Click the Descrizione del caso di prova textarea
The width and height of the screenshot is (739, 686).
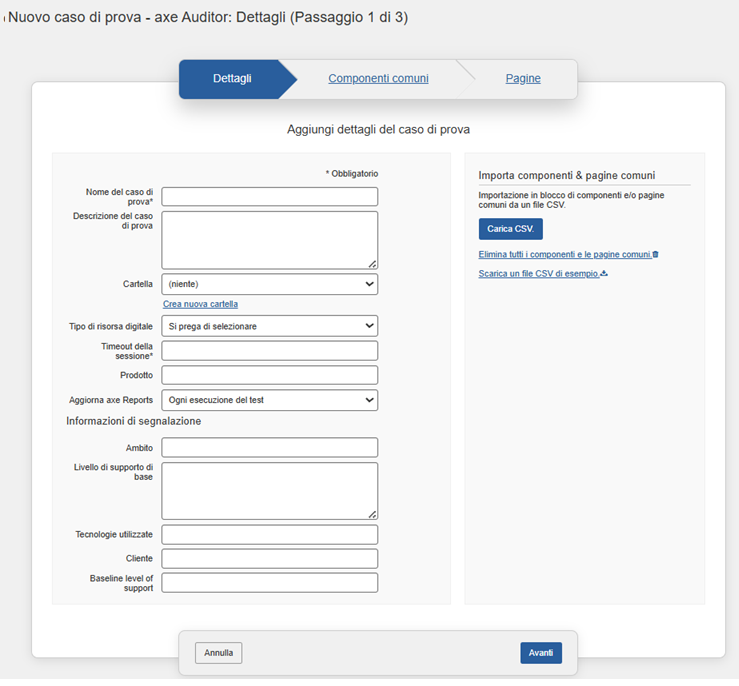click(x=269, y=240)
